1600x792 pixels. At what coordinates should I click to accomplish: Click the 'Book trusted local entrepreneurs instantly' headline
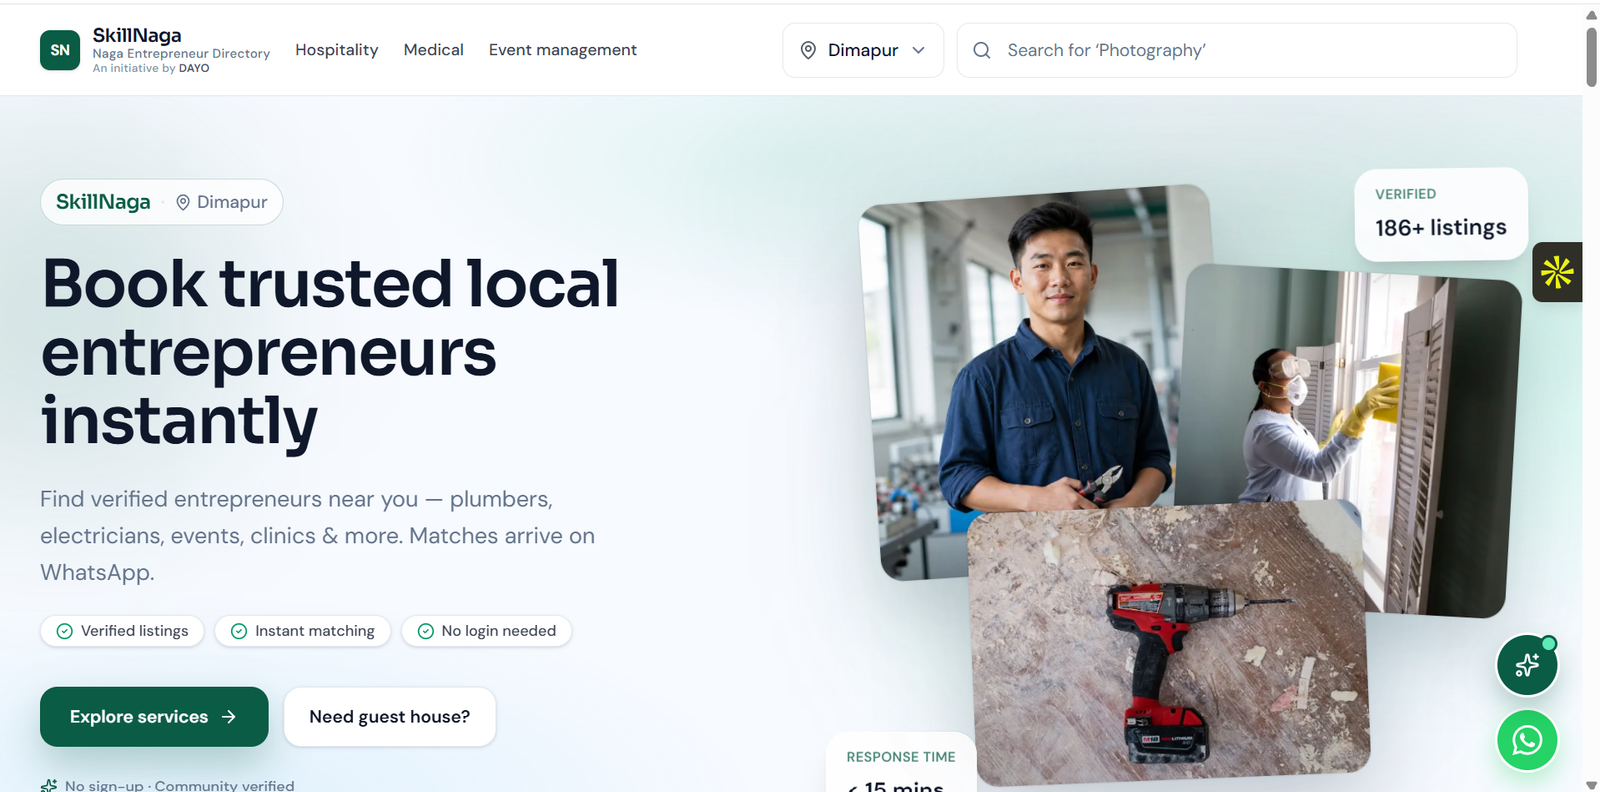pos(330,352)
